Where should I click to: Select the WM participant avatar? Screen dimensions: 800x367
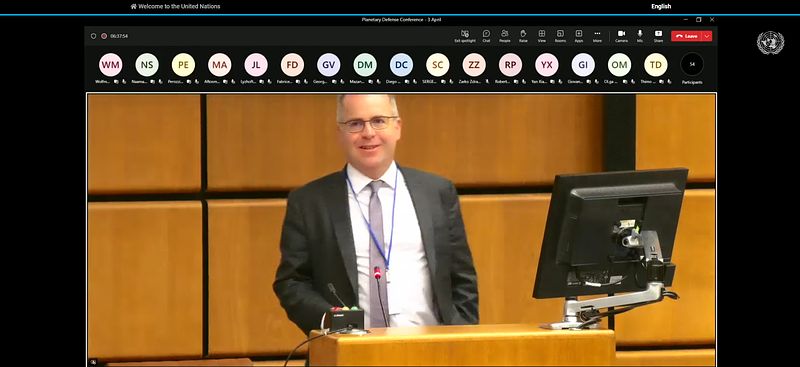point(111,65)
